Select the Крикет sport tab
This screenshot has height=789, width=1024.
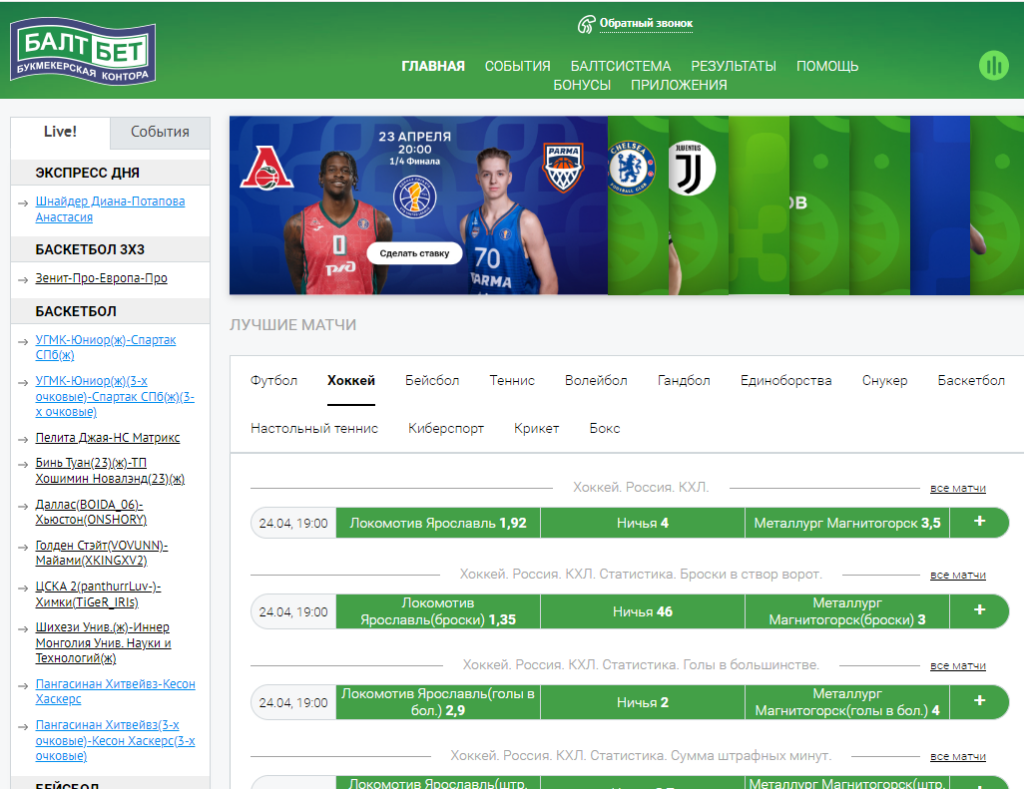(x=536, y=428)
